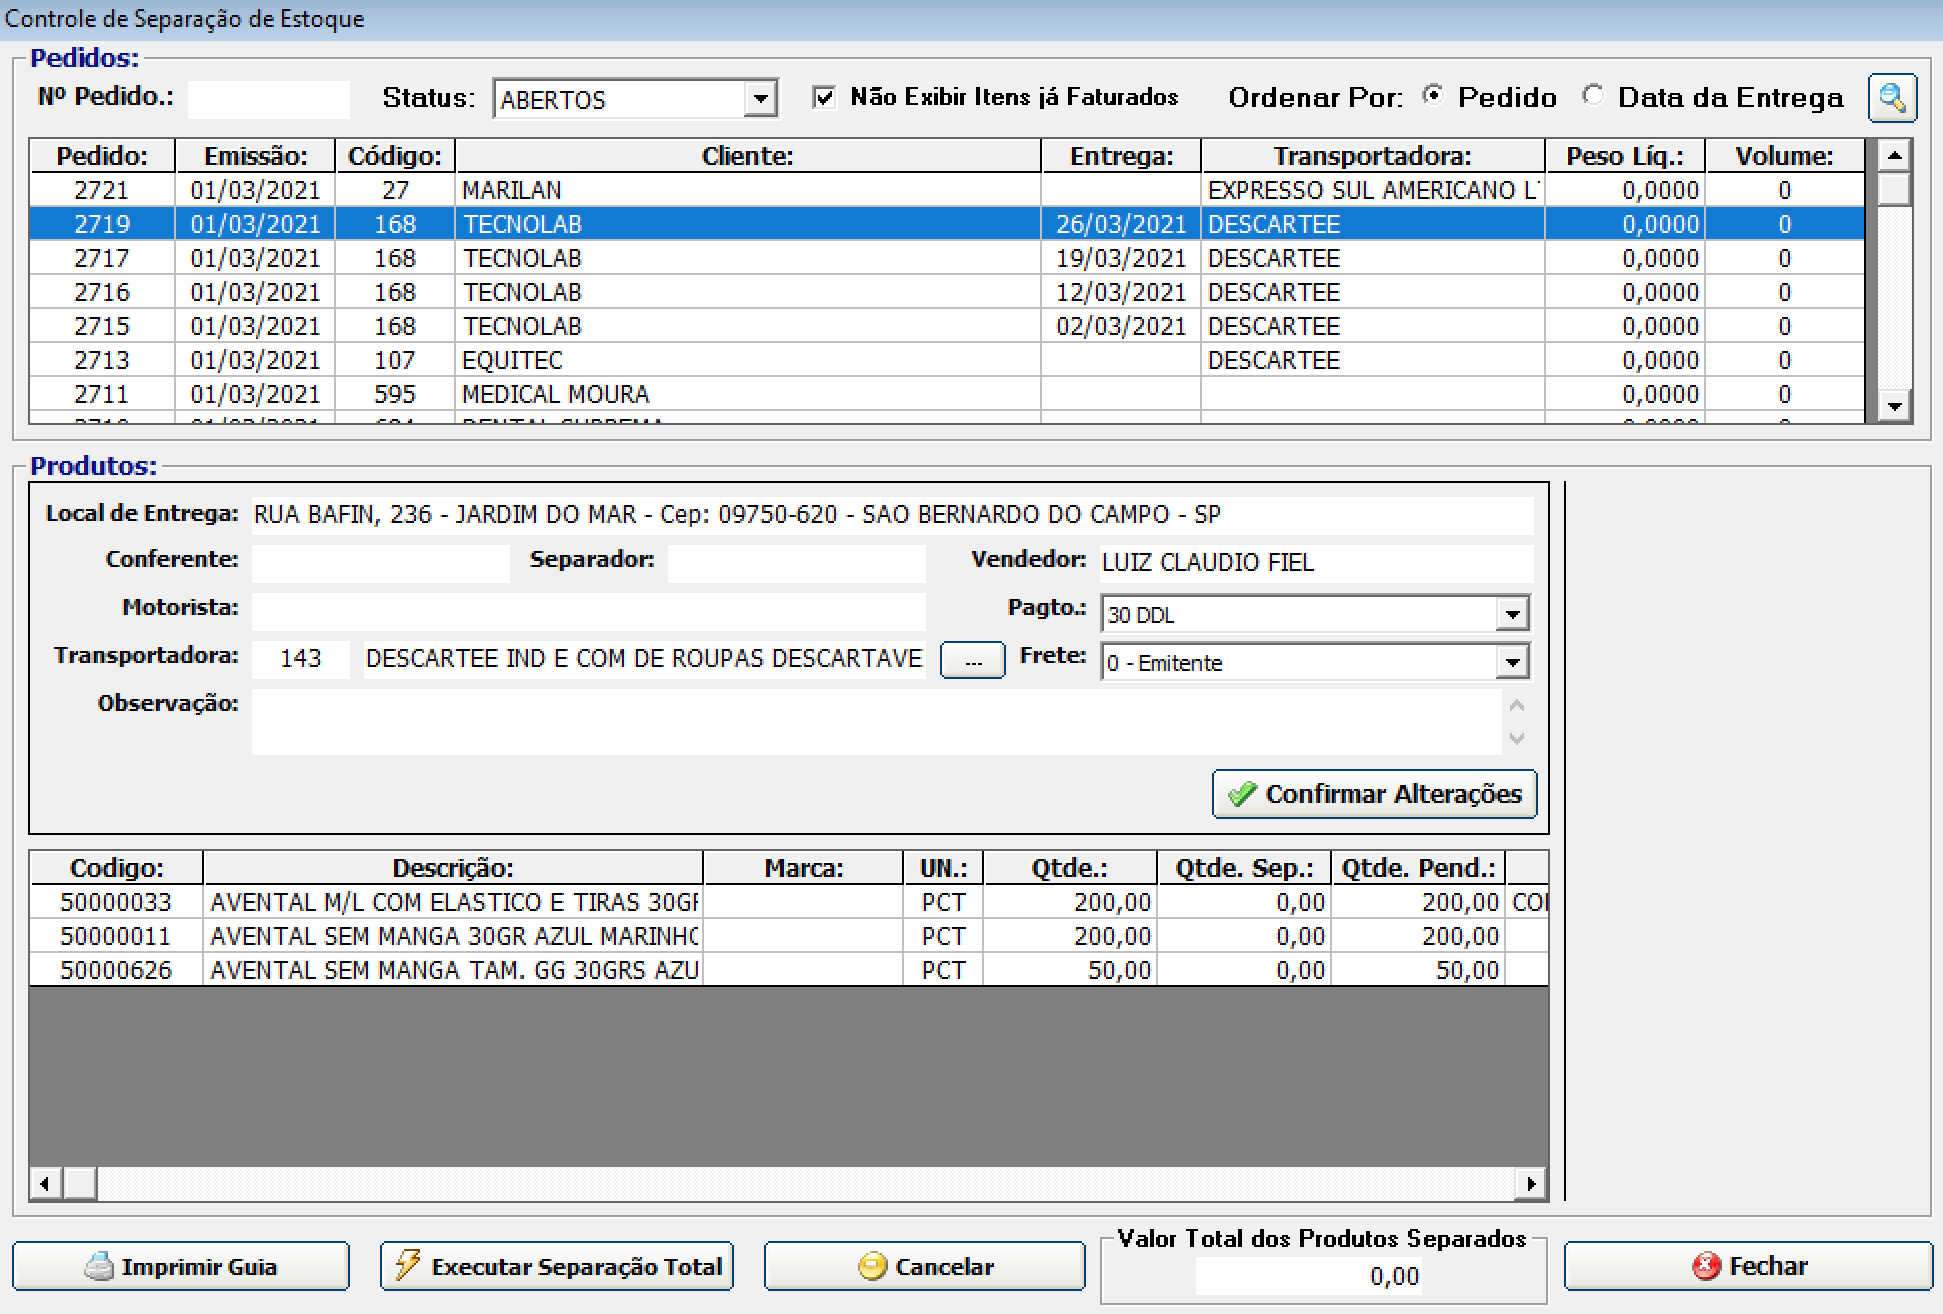Click the Cliente column header
The height and width of the screenshot is (1314, 1943).
pos(747,156)
